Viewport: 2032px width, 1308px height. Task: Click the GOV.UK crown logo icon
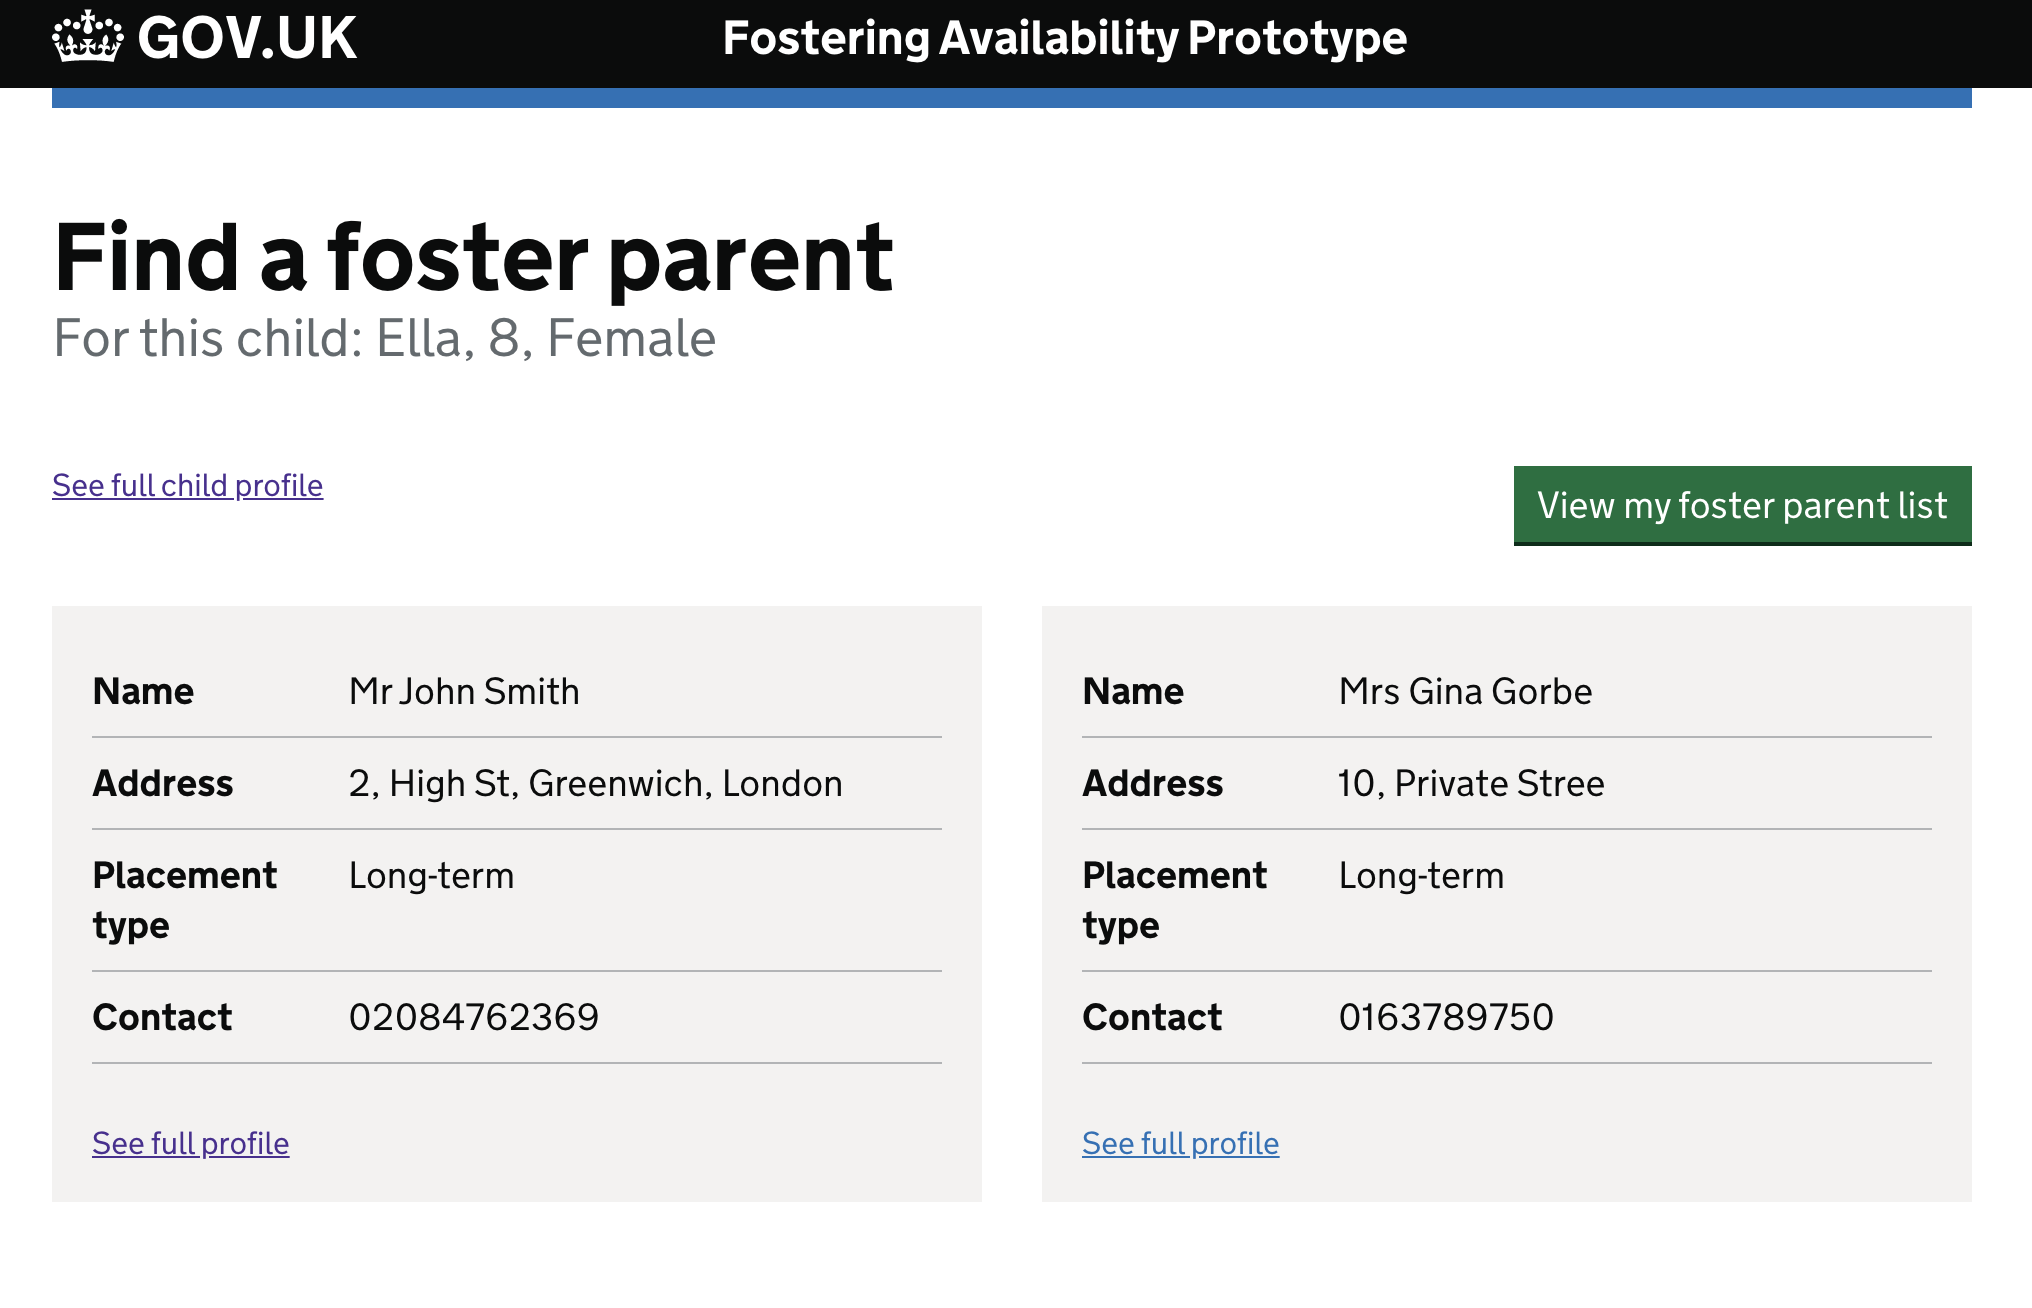click(x=88, y=37)
